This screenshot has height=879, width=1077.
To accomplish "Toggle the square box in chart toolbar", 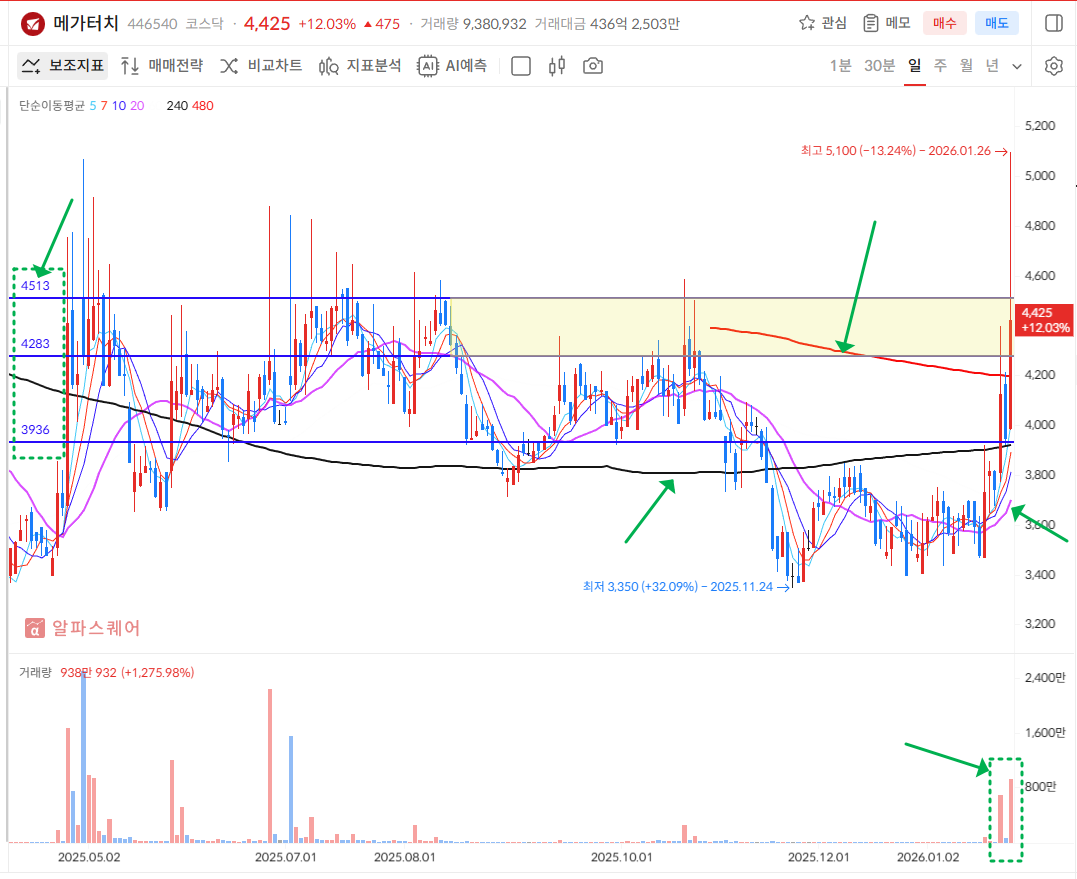I will point(521,66).
